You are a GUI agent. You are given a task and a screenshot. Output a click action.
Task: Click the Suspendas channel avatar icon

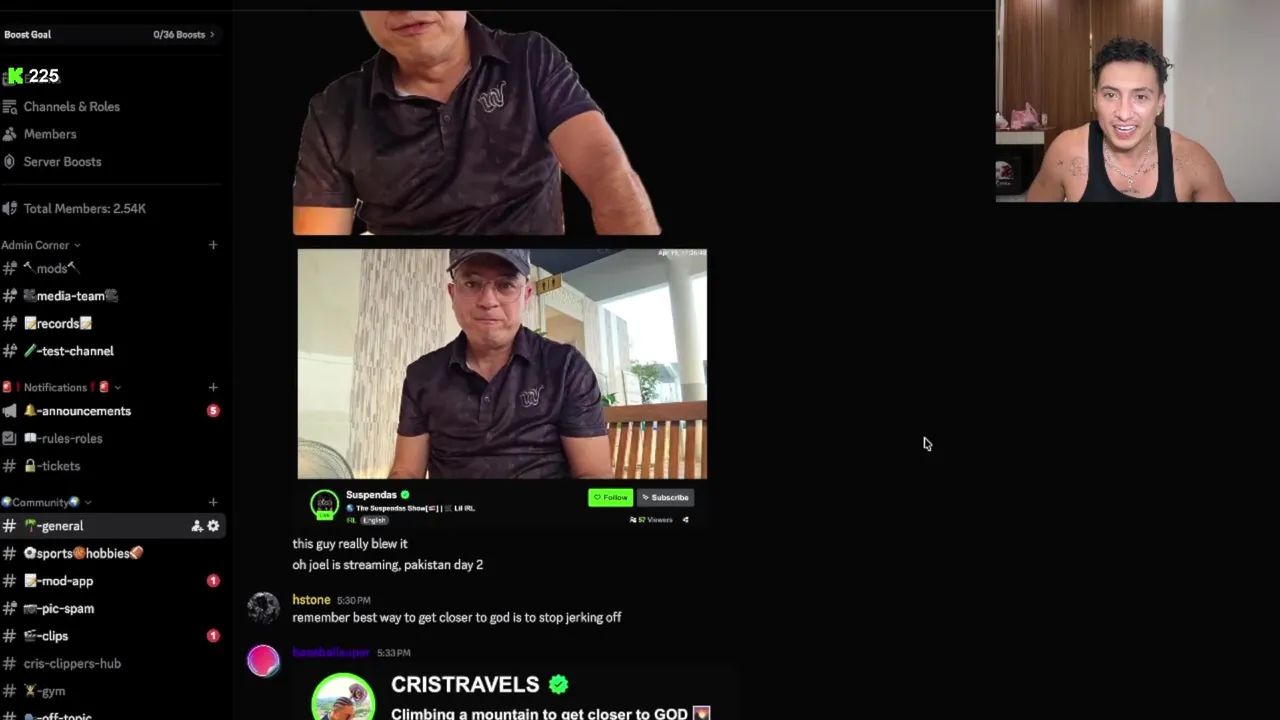(324, 505)
